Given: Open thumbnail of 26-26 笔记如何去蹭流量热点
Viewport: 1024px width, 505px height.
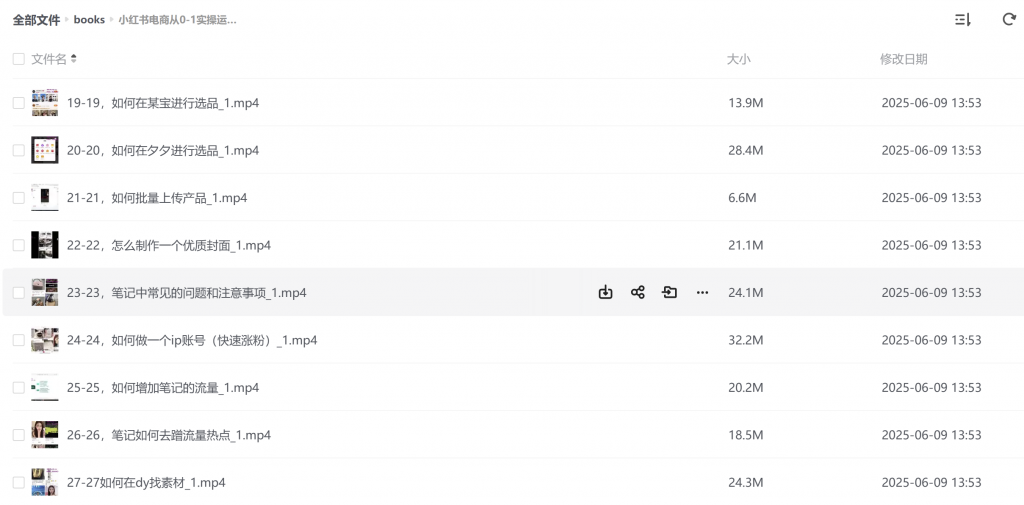Looking at the screenshot, I should pyautogui.click(x=44, y=435).
